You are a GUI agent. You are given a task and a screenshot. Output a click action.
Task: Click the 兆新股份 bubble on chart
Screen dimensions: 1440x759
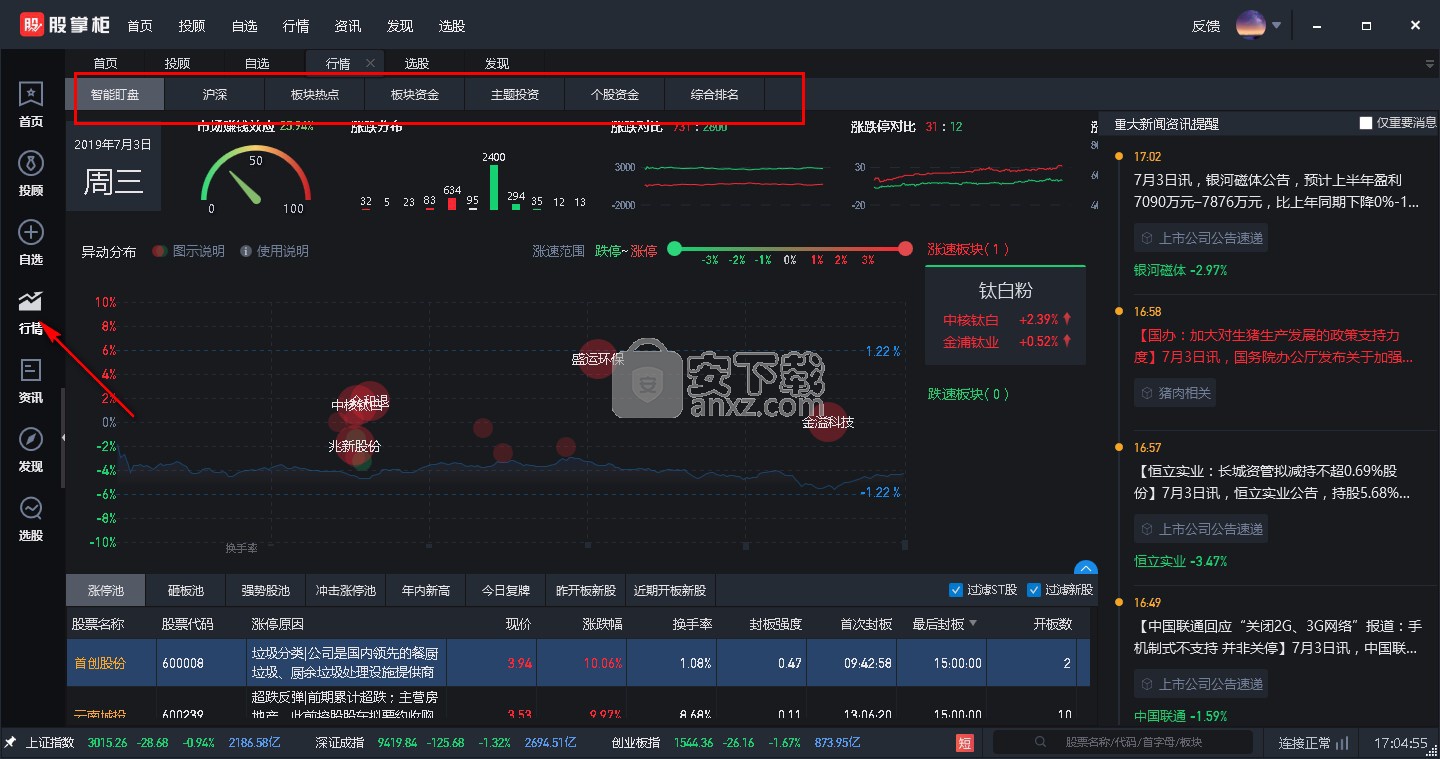click(354, 446)
